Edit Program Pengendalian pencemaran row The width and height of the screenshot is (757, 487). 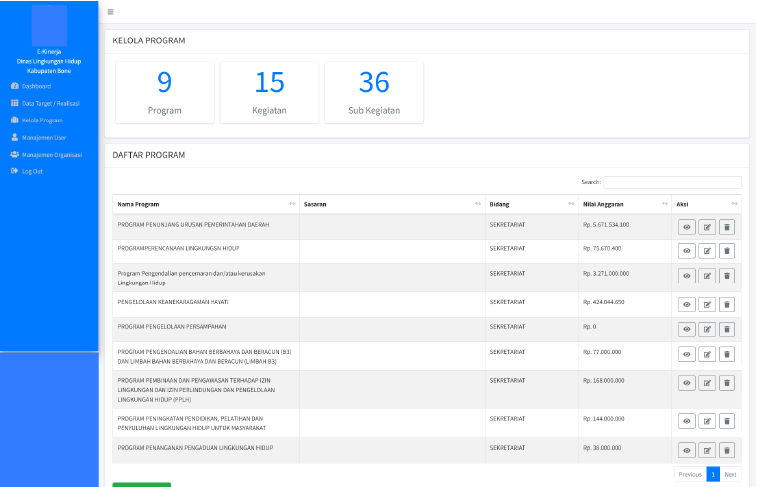click(707, 276)
